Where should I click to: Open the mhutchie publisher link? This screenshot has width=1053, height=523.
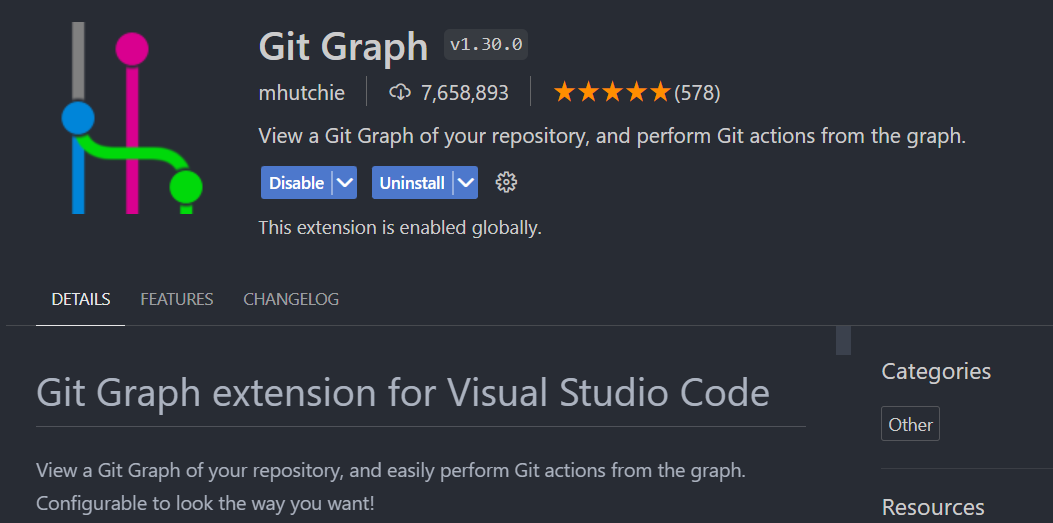[x=301, y=93]
